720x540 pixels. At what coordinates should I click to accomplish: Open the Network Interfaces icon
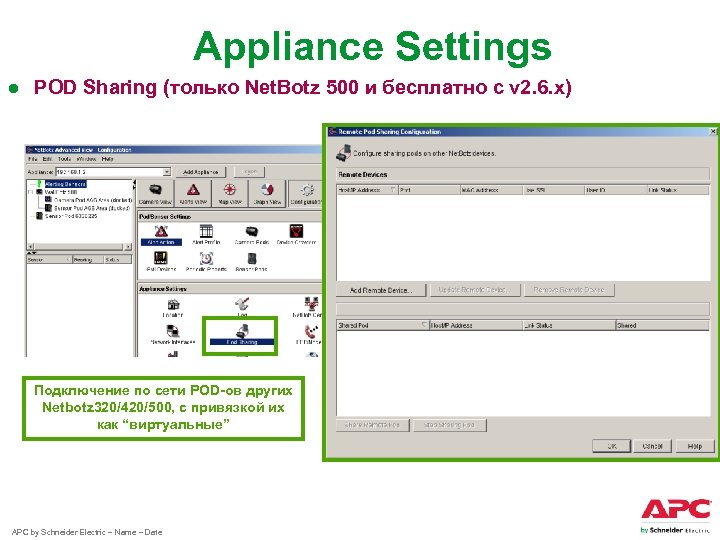[173, 335]
